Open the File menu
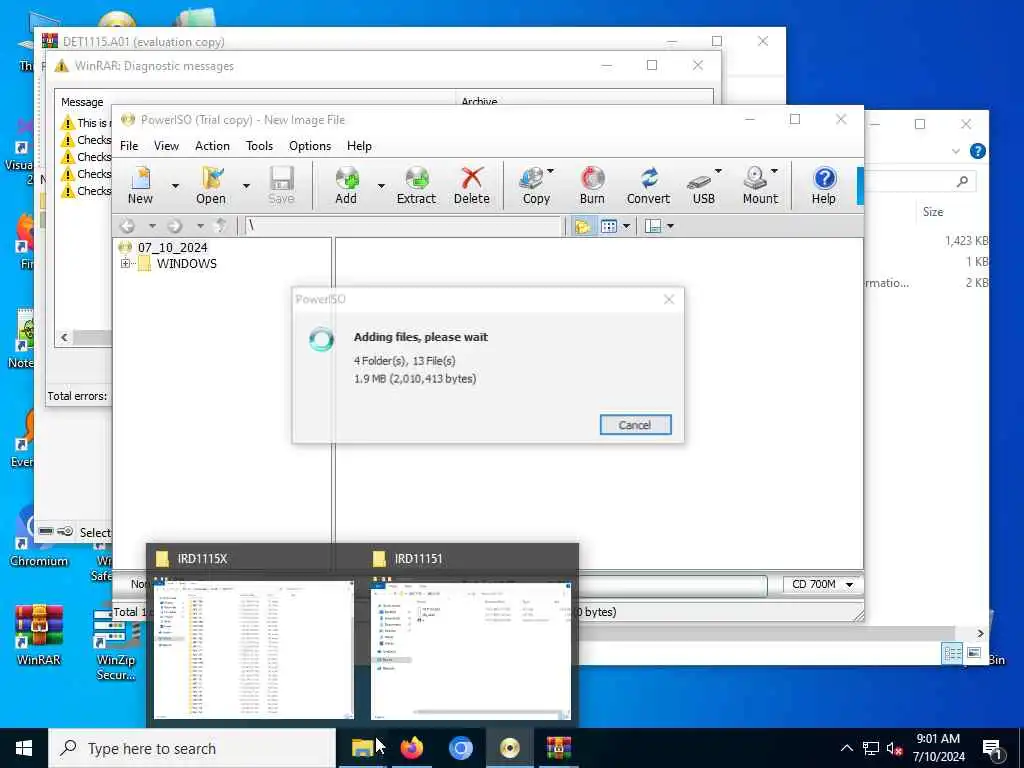This screenshot has height=768, width=1024. click(129, 146)
